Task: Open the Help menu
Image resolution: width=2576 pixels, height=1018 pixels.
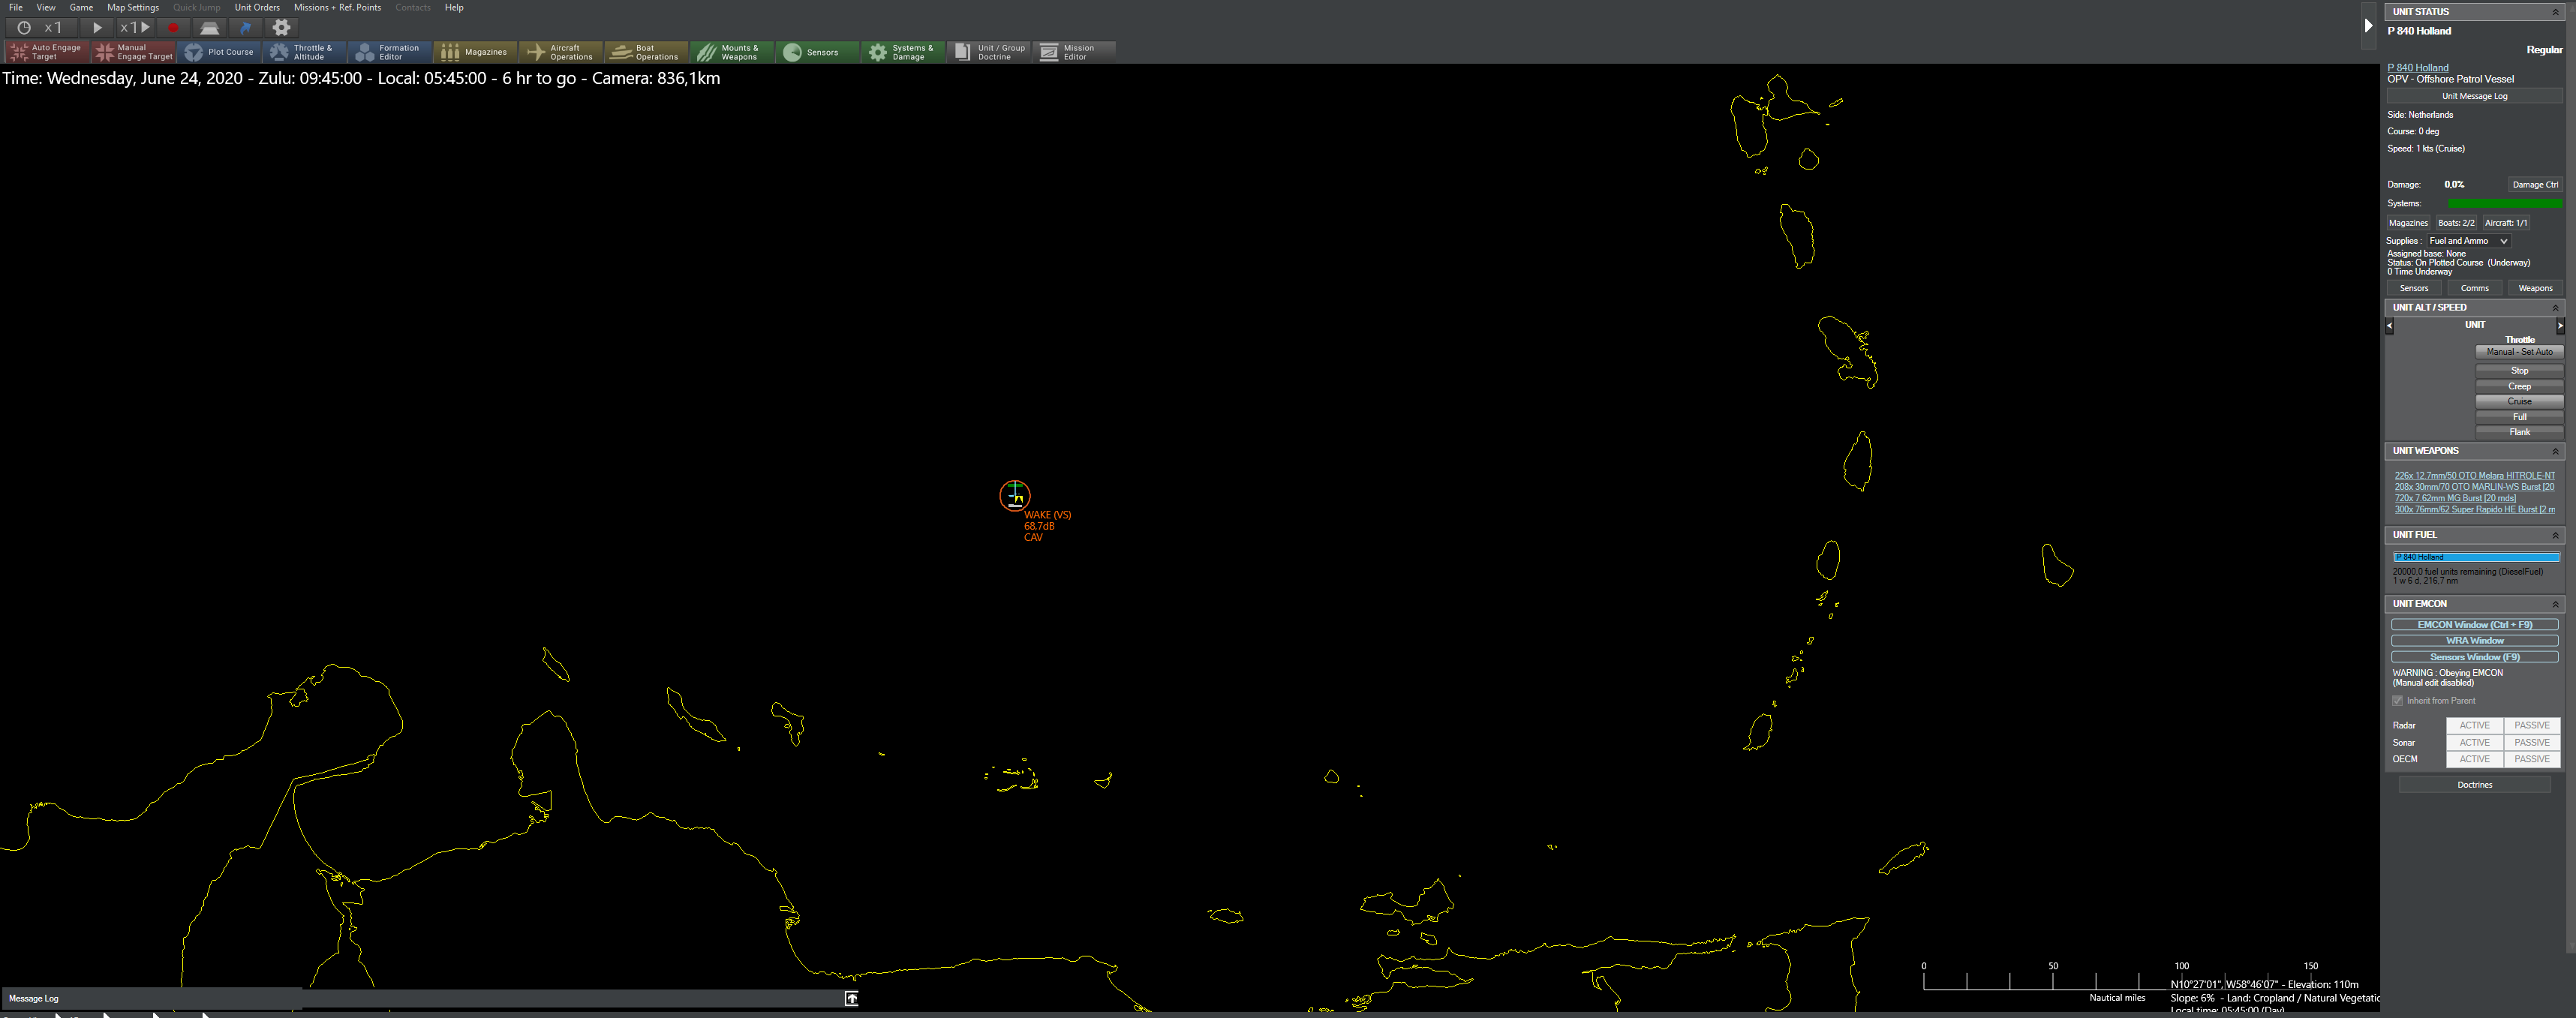Action: pos(454,7)
